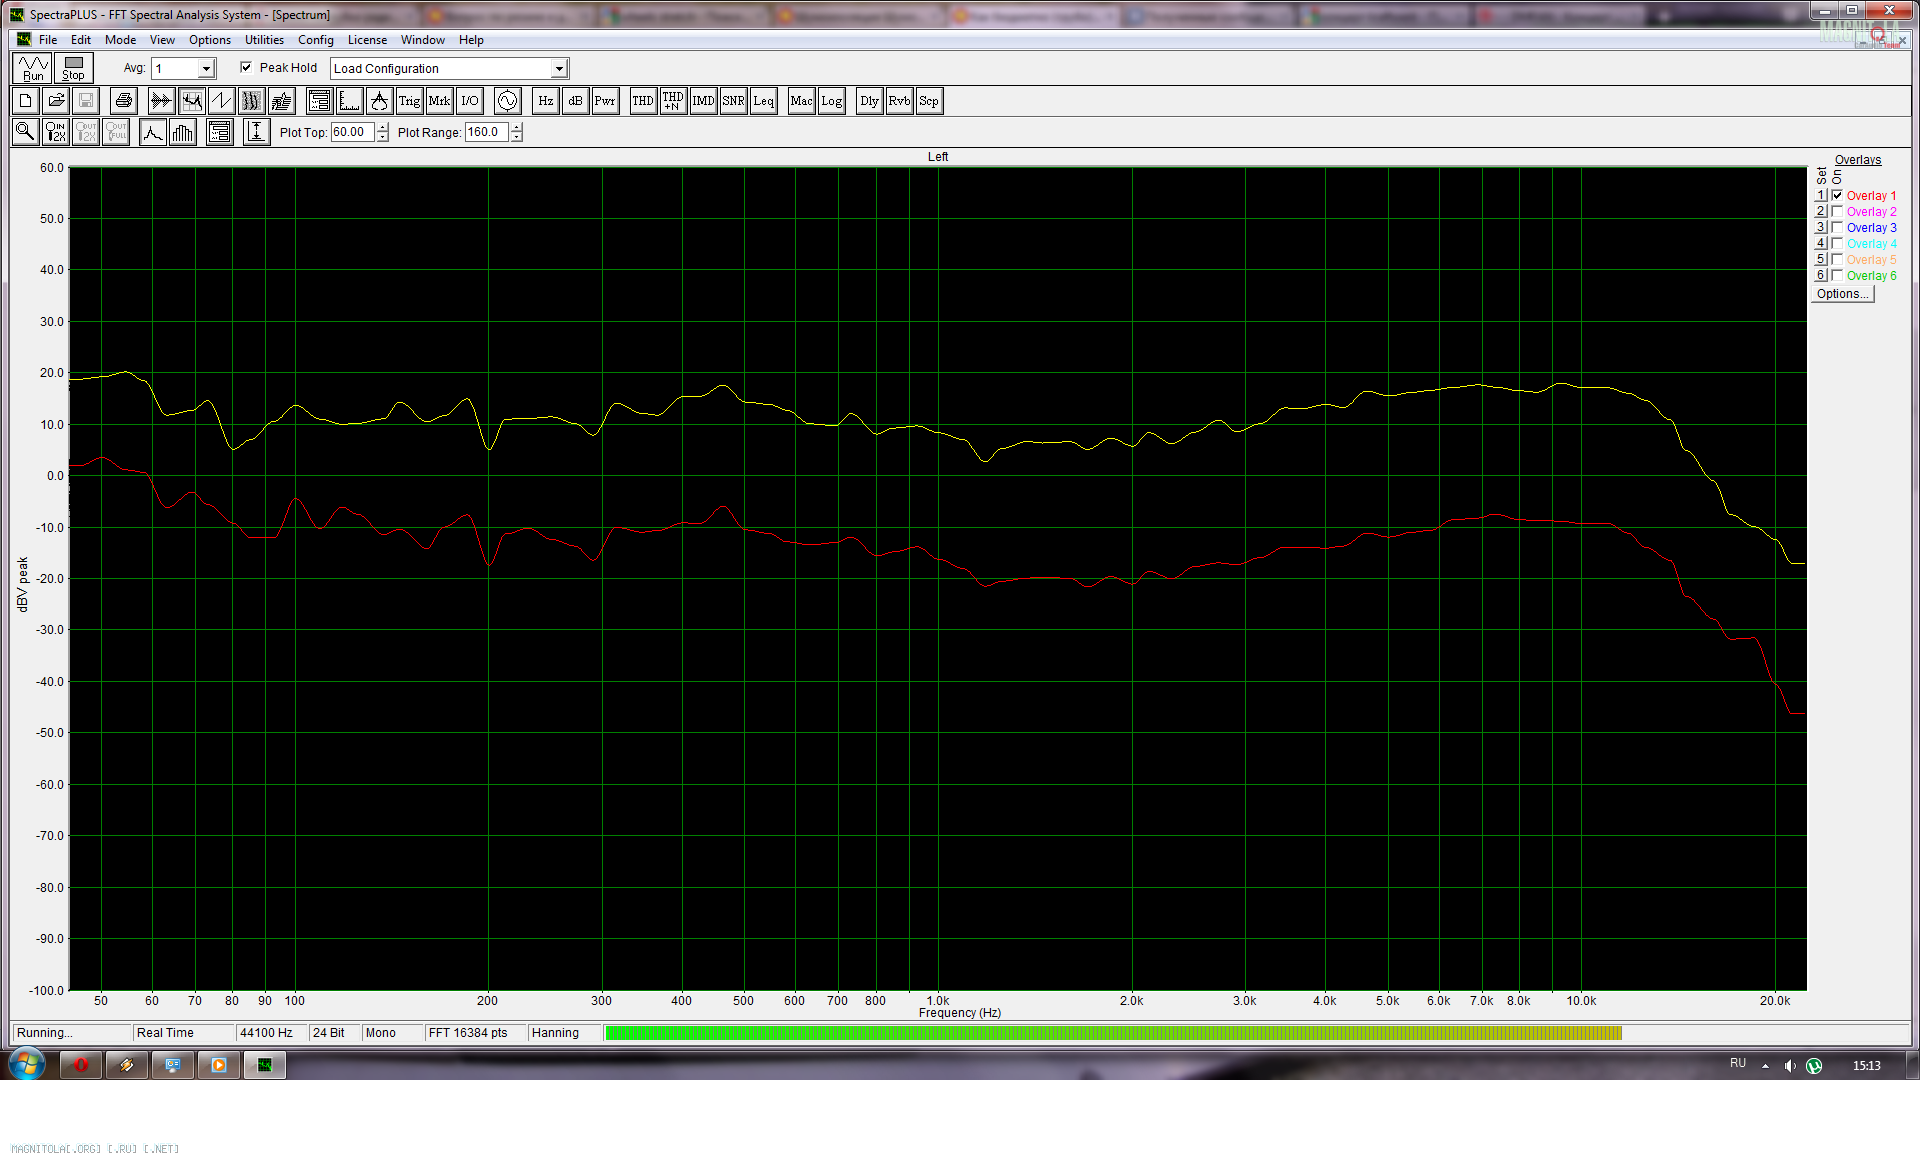Click the Mac macro button

[x=801, y=101]
